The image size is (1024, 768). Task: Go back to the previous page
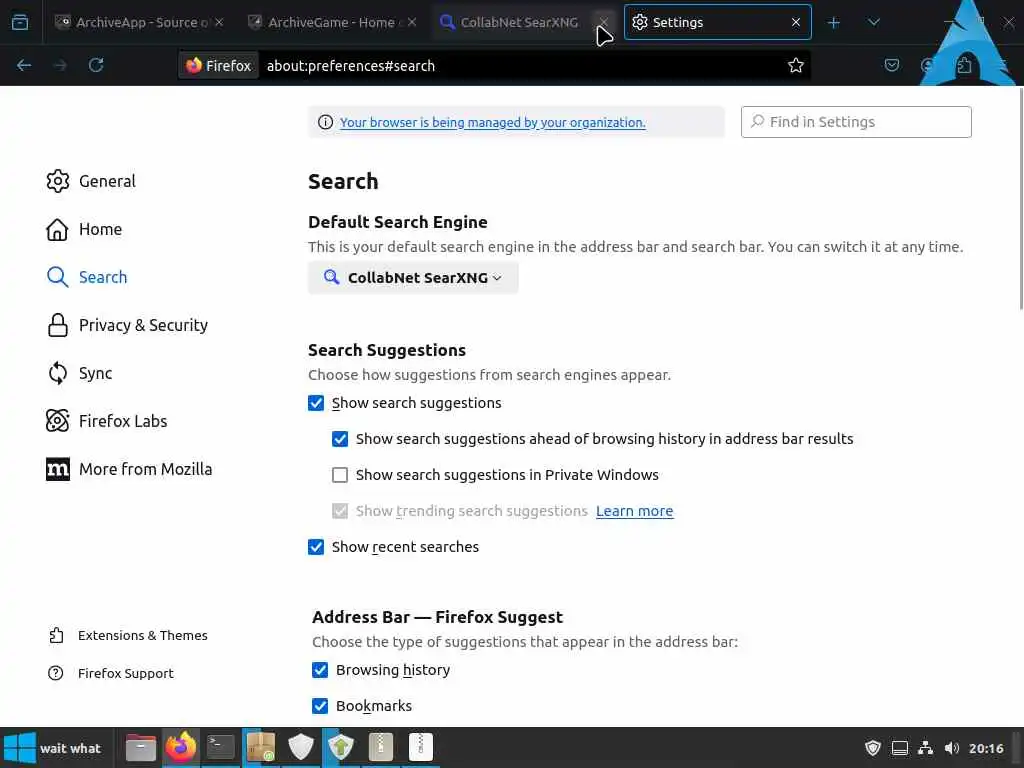coord(24,65)
